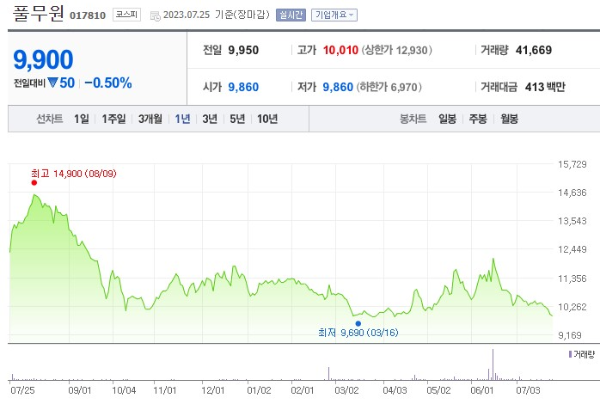Image resolution: width=600 pixels, height=407 pixels.
Task: Click the 최저 9,690 (03/16) label
Action: pyautogui.click(x=358, y=332)
